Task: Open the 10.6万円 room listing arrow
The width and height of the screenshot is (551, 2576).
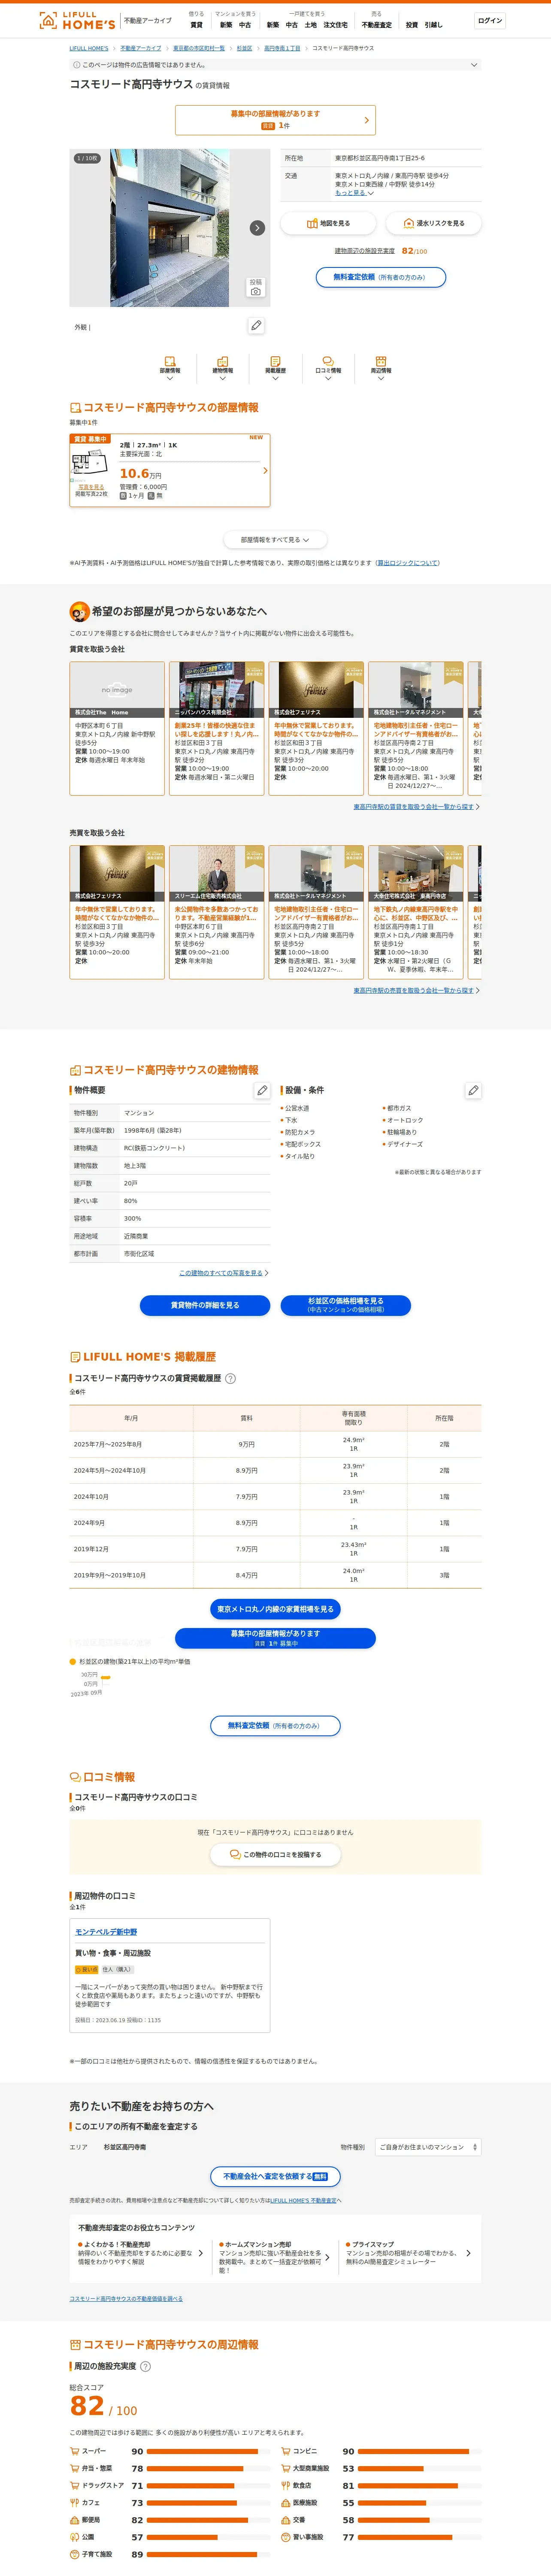Action: [x=265, y=470]
